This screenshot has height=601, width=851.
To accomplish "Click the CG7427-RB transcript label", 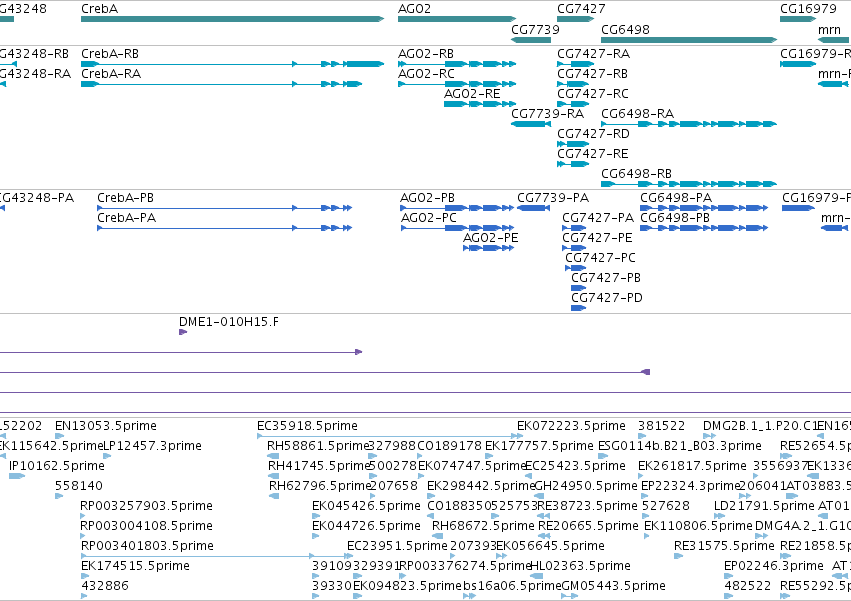I will [592, 74].
